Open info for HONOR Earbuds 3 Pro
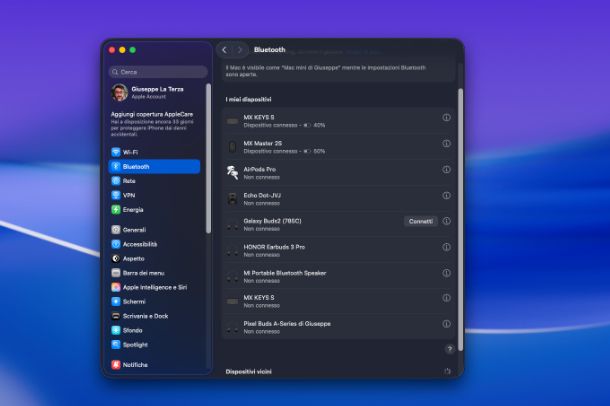610x406 pixels. coord(446,247)
